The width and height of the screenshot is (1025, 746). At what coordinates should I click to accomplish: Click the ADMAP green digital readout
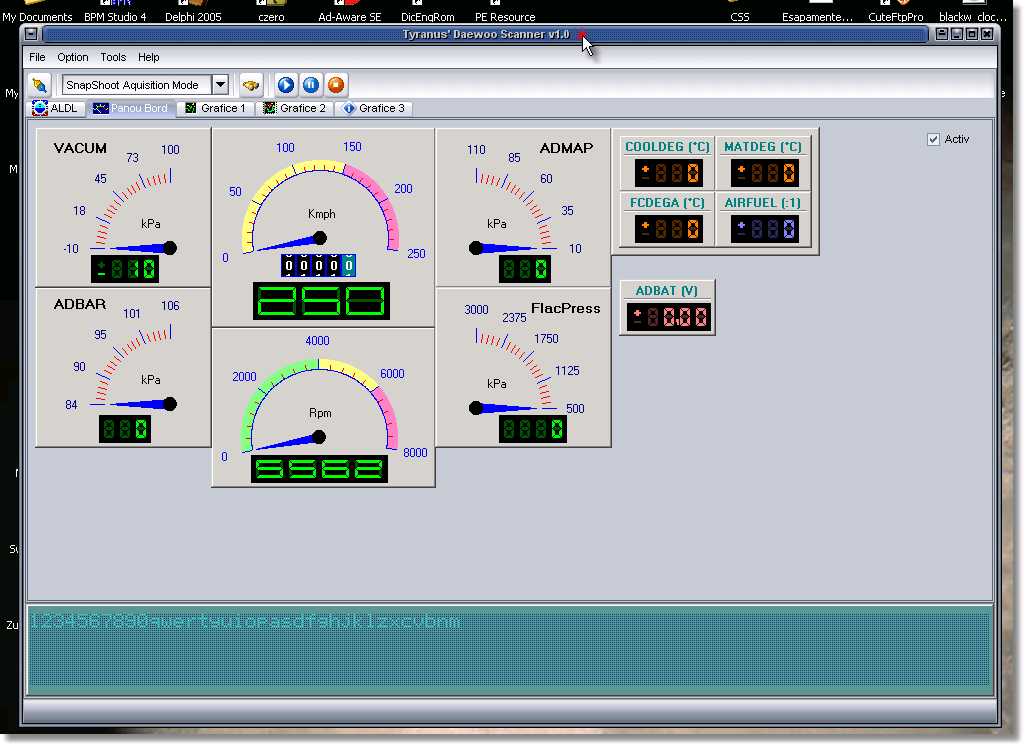[525, 269]
